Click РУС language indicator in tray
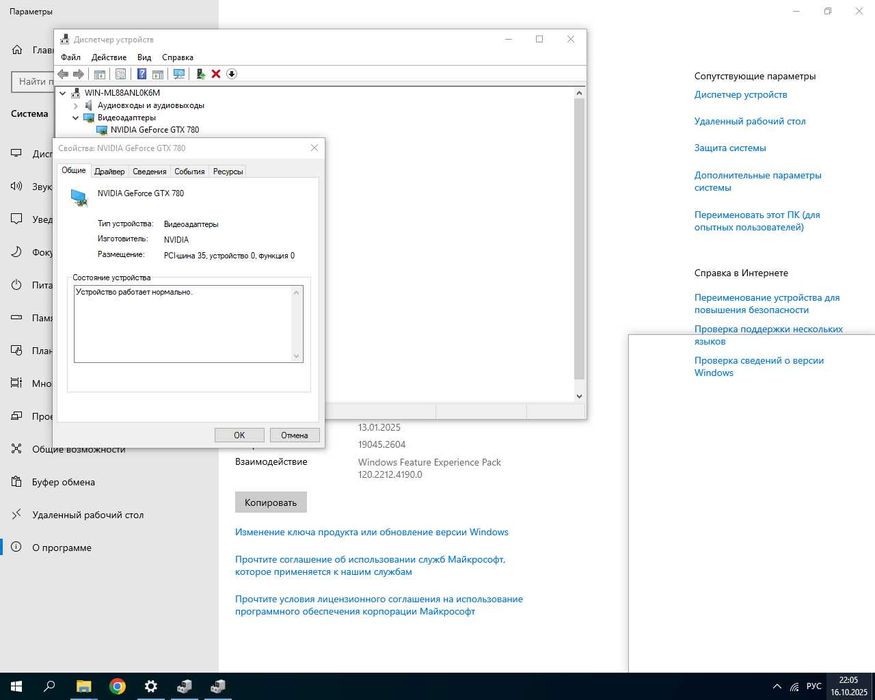The height and width of the screenshot is (700, 875). click(x=814, y=687)
